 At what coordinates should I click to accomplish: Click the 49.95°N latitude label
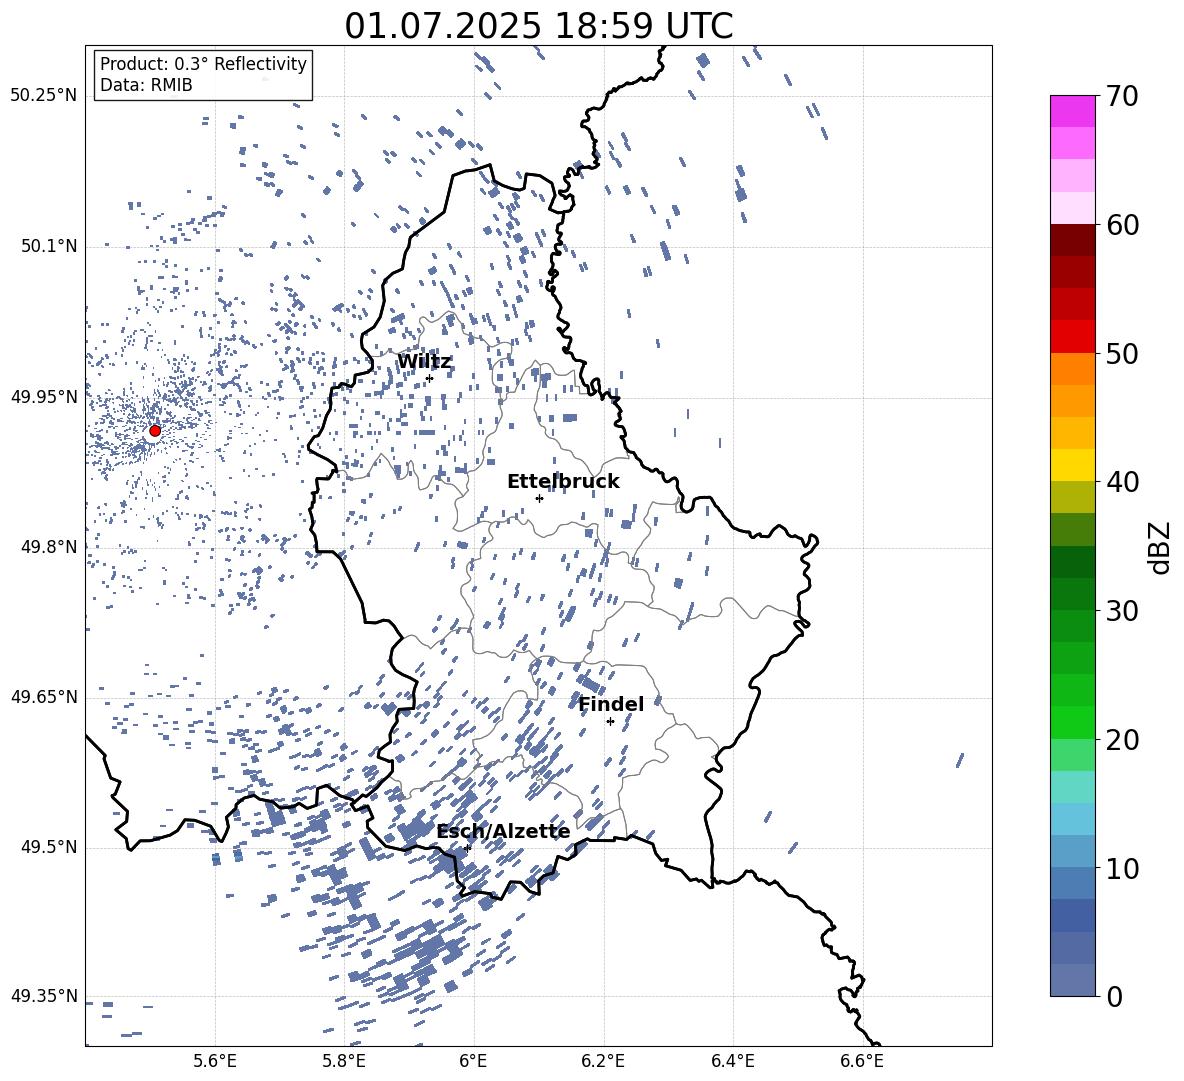coord(44,397)
